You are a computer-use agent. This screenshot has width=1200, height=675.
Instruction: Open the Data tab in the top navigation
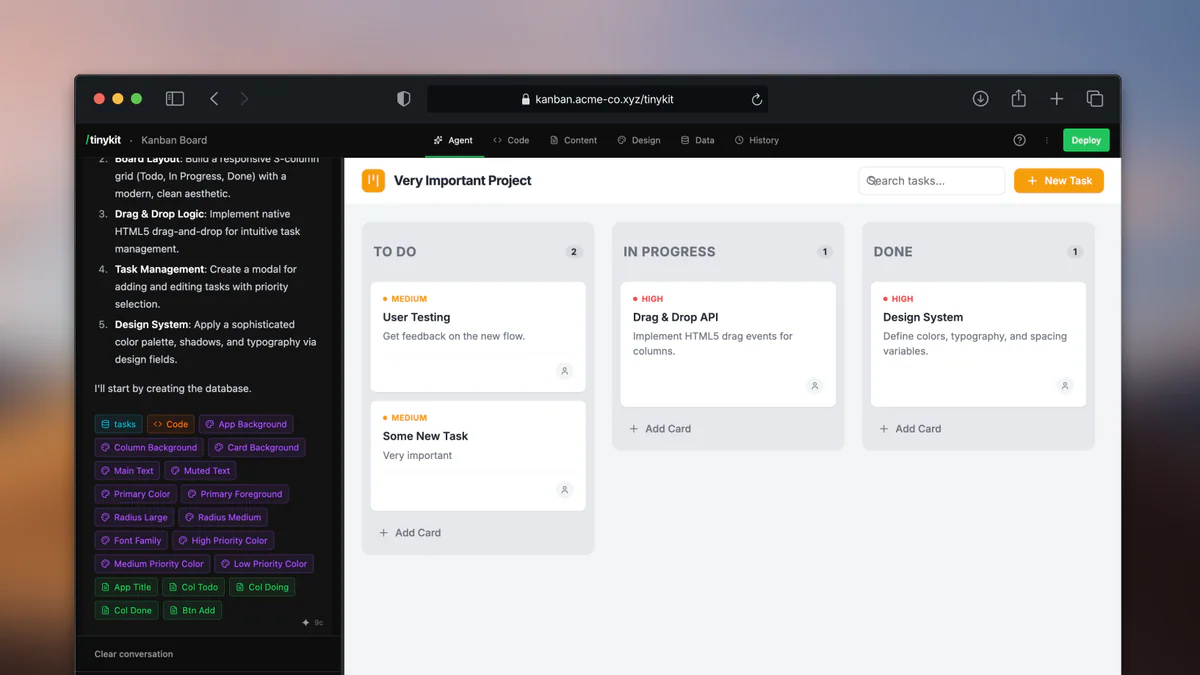coord(697,140)
